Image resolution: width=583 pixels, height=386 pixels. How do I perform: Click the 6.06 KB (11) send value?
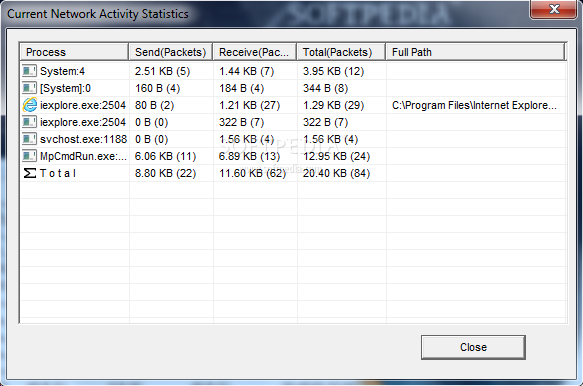point(165,156)
